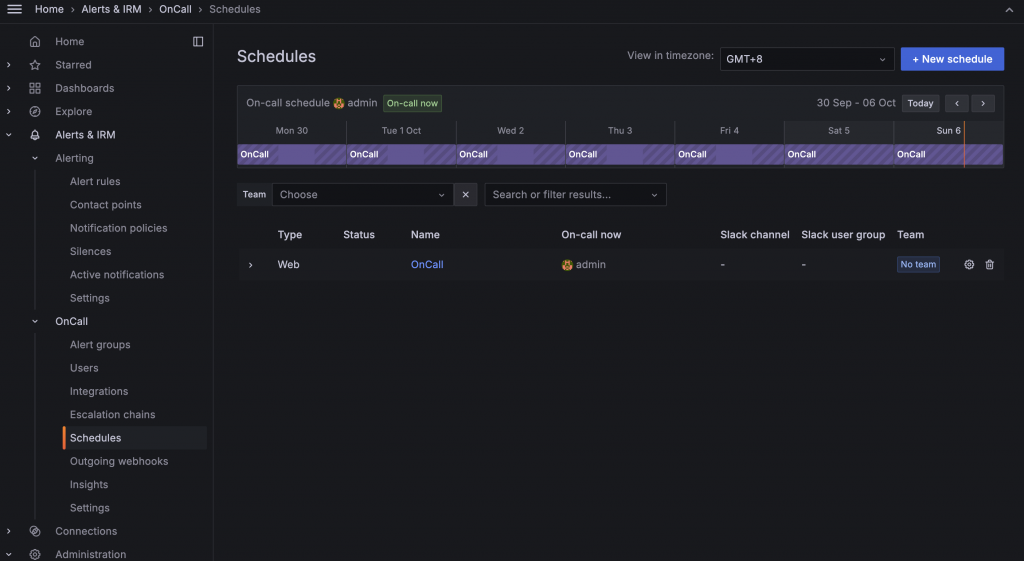
Task: Open Insights under OnCall
Action: point(89,485)
